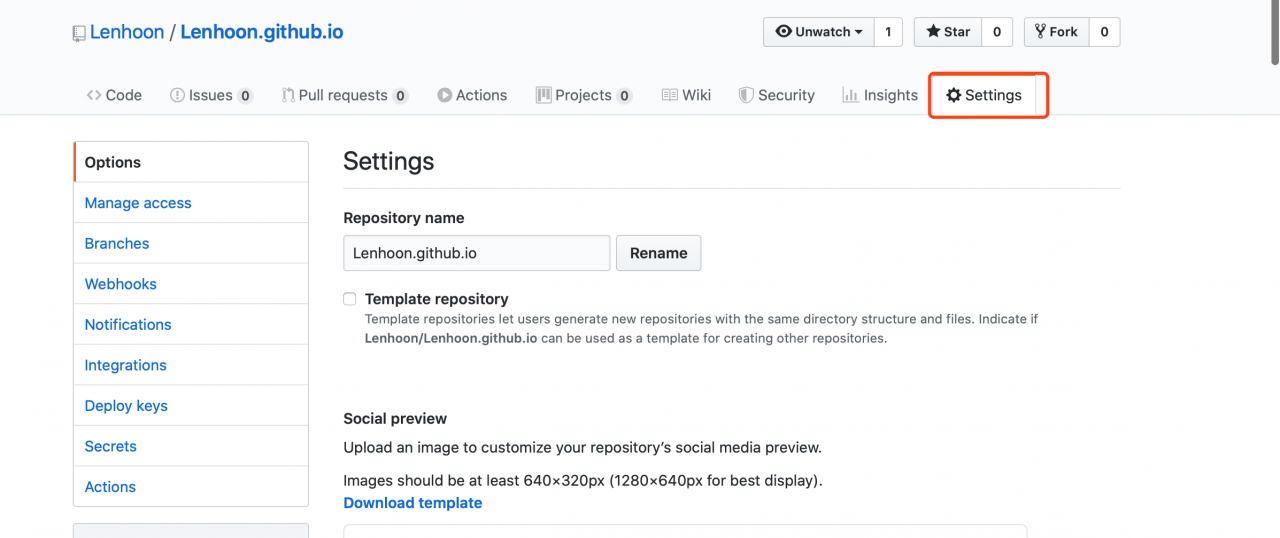
Task: Open the Download template link
Action: (412, 503)
